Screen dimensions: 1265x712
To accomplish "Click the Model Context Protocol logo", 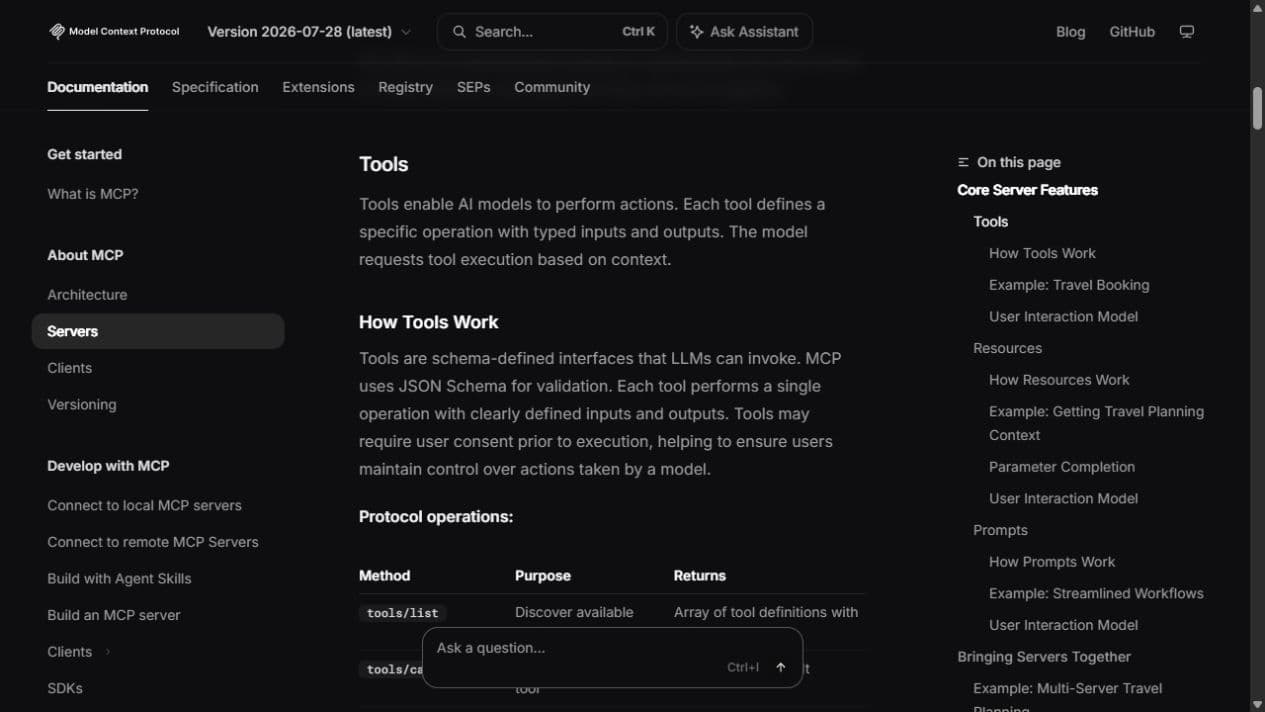I will [x=114, y=31].
